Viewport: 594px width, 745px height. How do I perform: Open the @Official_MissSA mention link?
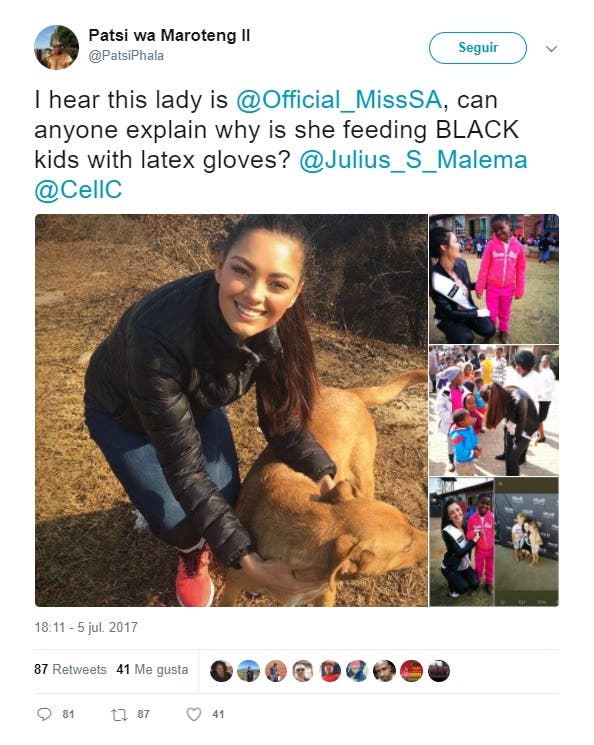point(339,100)
